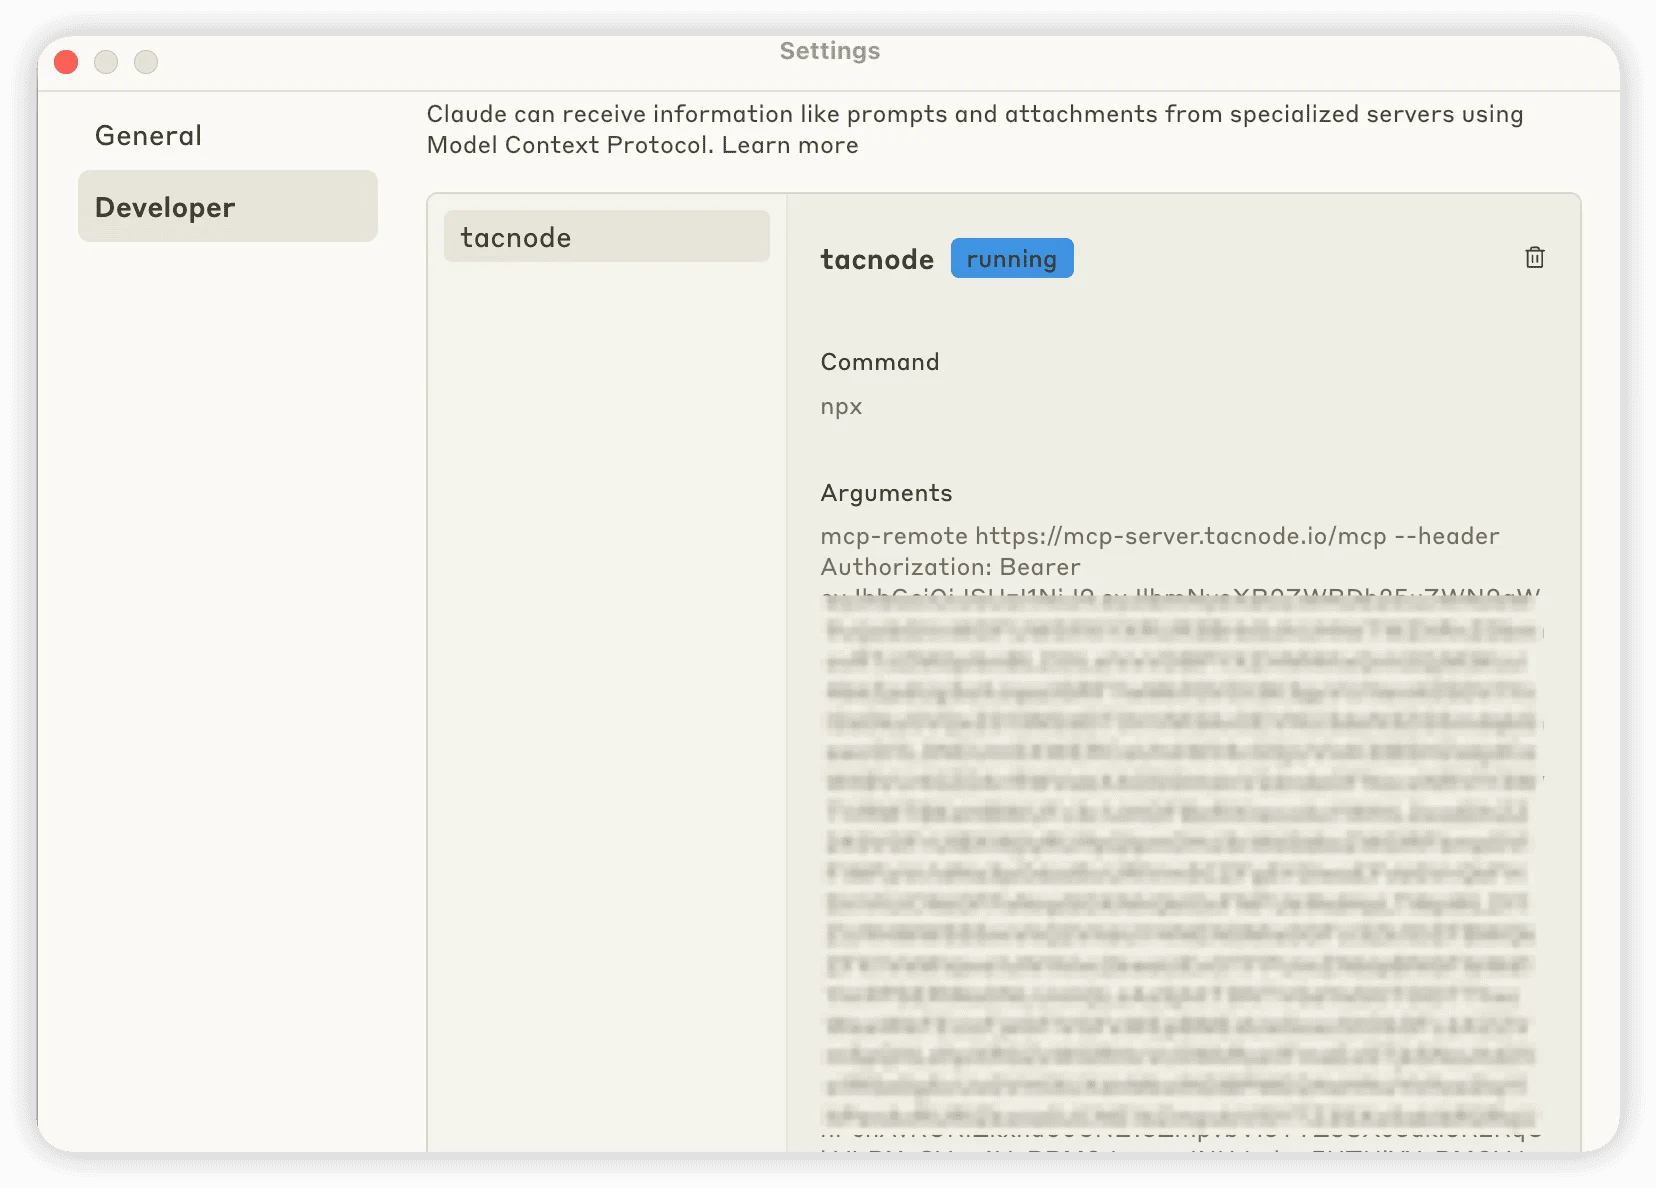
Task: Click the --header argument text
Action: click(x=1446, y=537)
